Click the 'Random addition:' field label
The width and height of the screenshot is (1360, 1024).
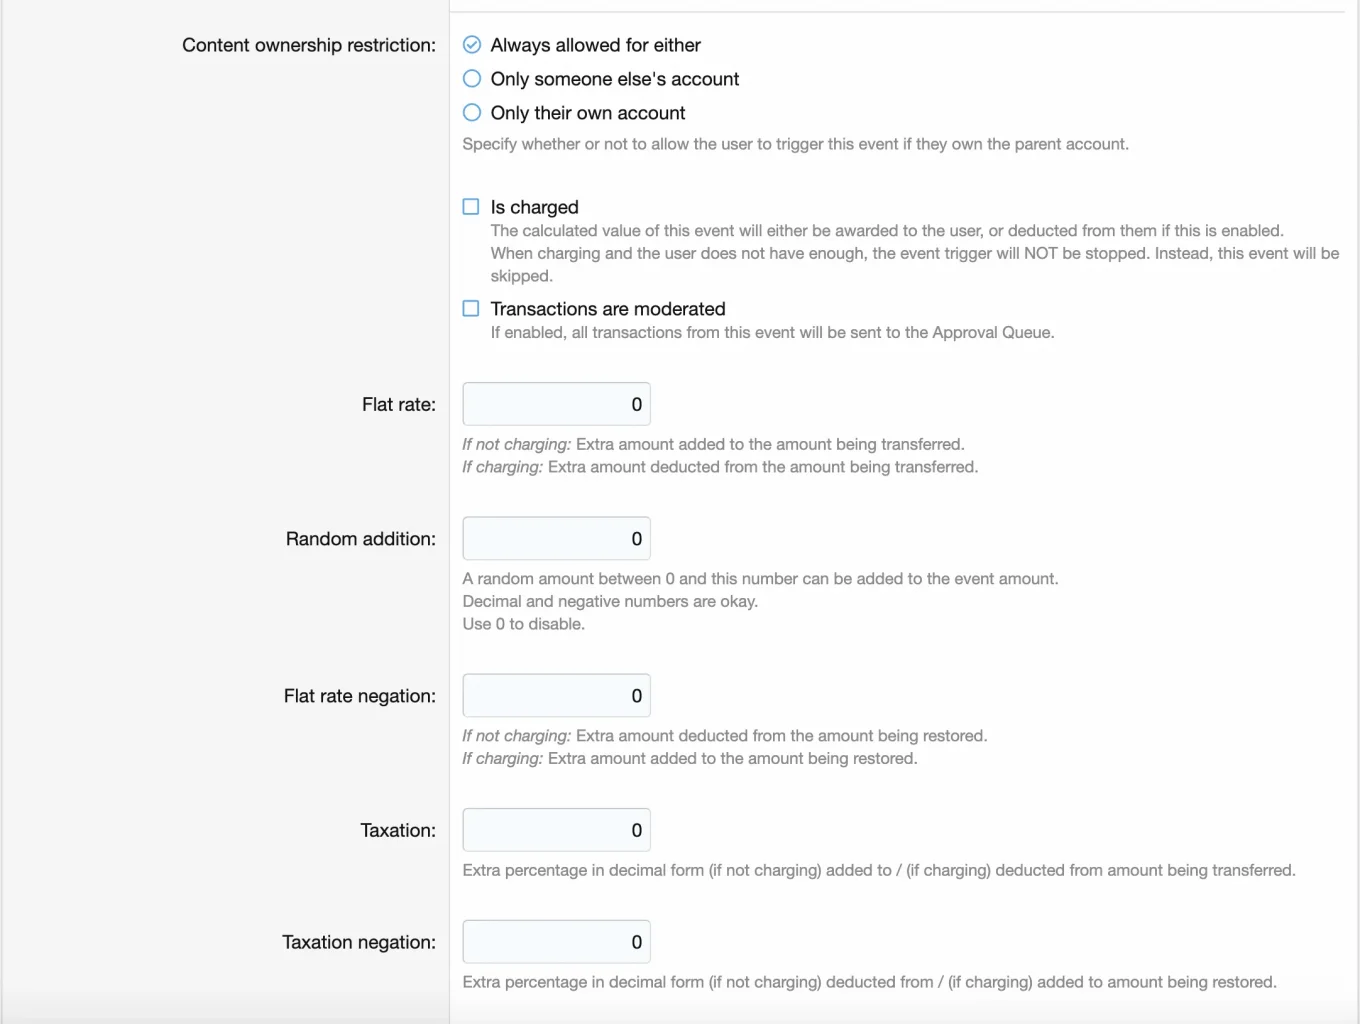click(x=361, y=539)
